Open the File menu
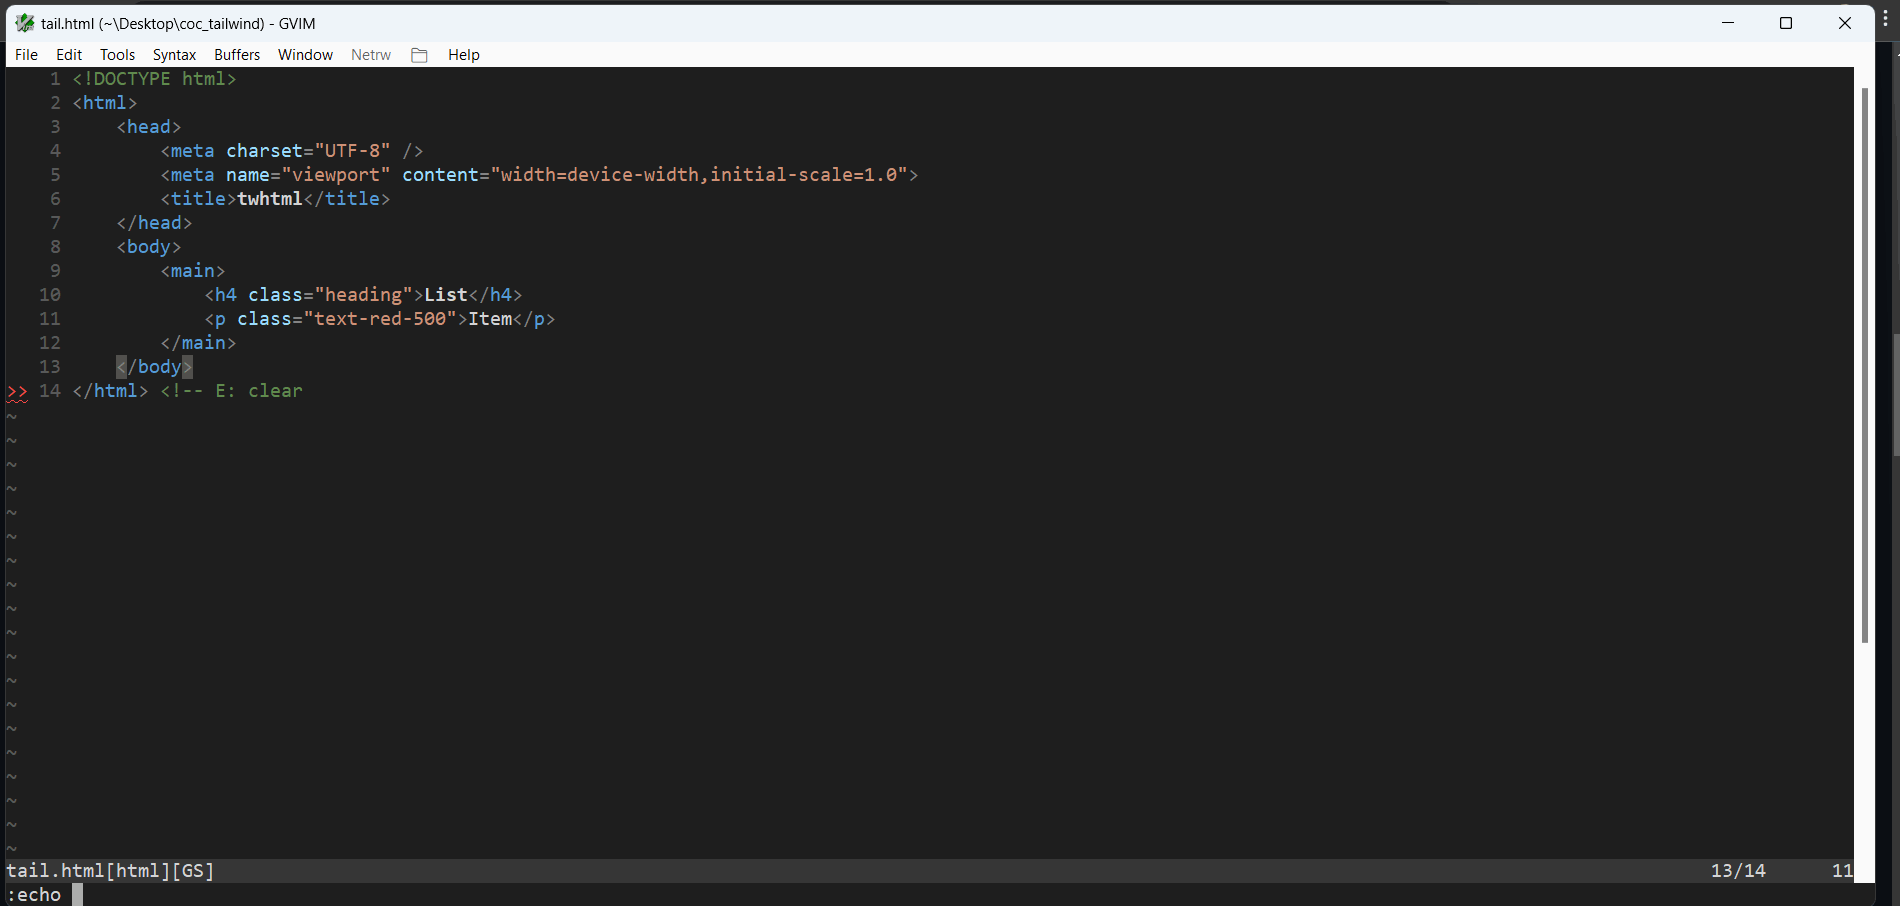1900x906 pixels. point(26,55)
